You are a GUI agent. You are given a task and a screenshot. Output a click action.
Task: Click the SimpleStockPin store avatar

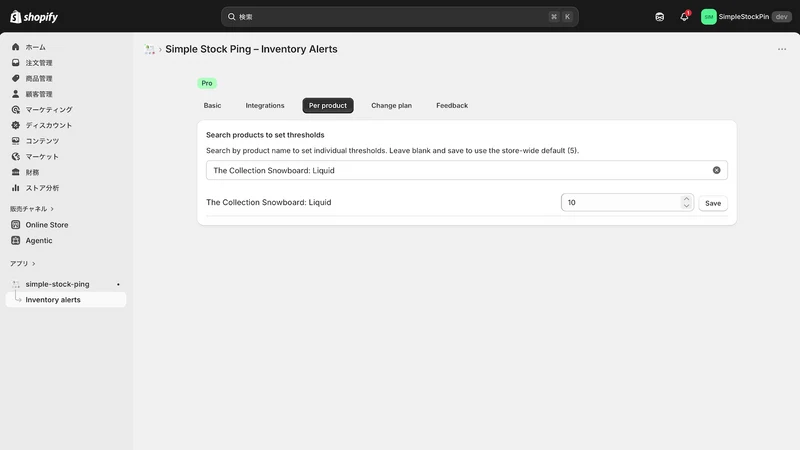[709, 17]
